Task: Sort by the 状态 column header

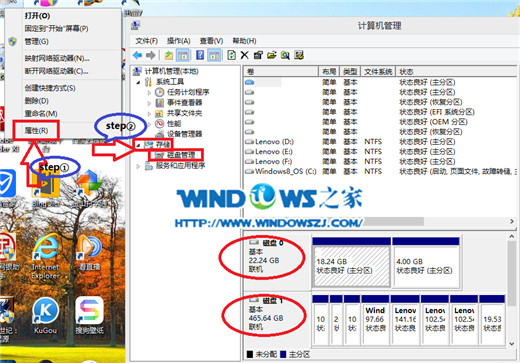Action: (456, 71)
